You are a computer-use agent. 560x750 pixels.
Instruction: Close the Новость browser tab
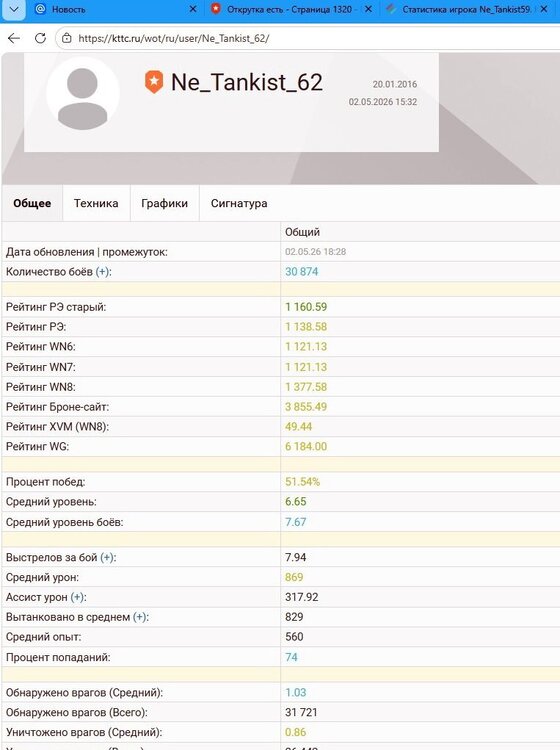[193, 9]
